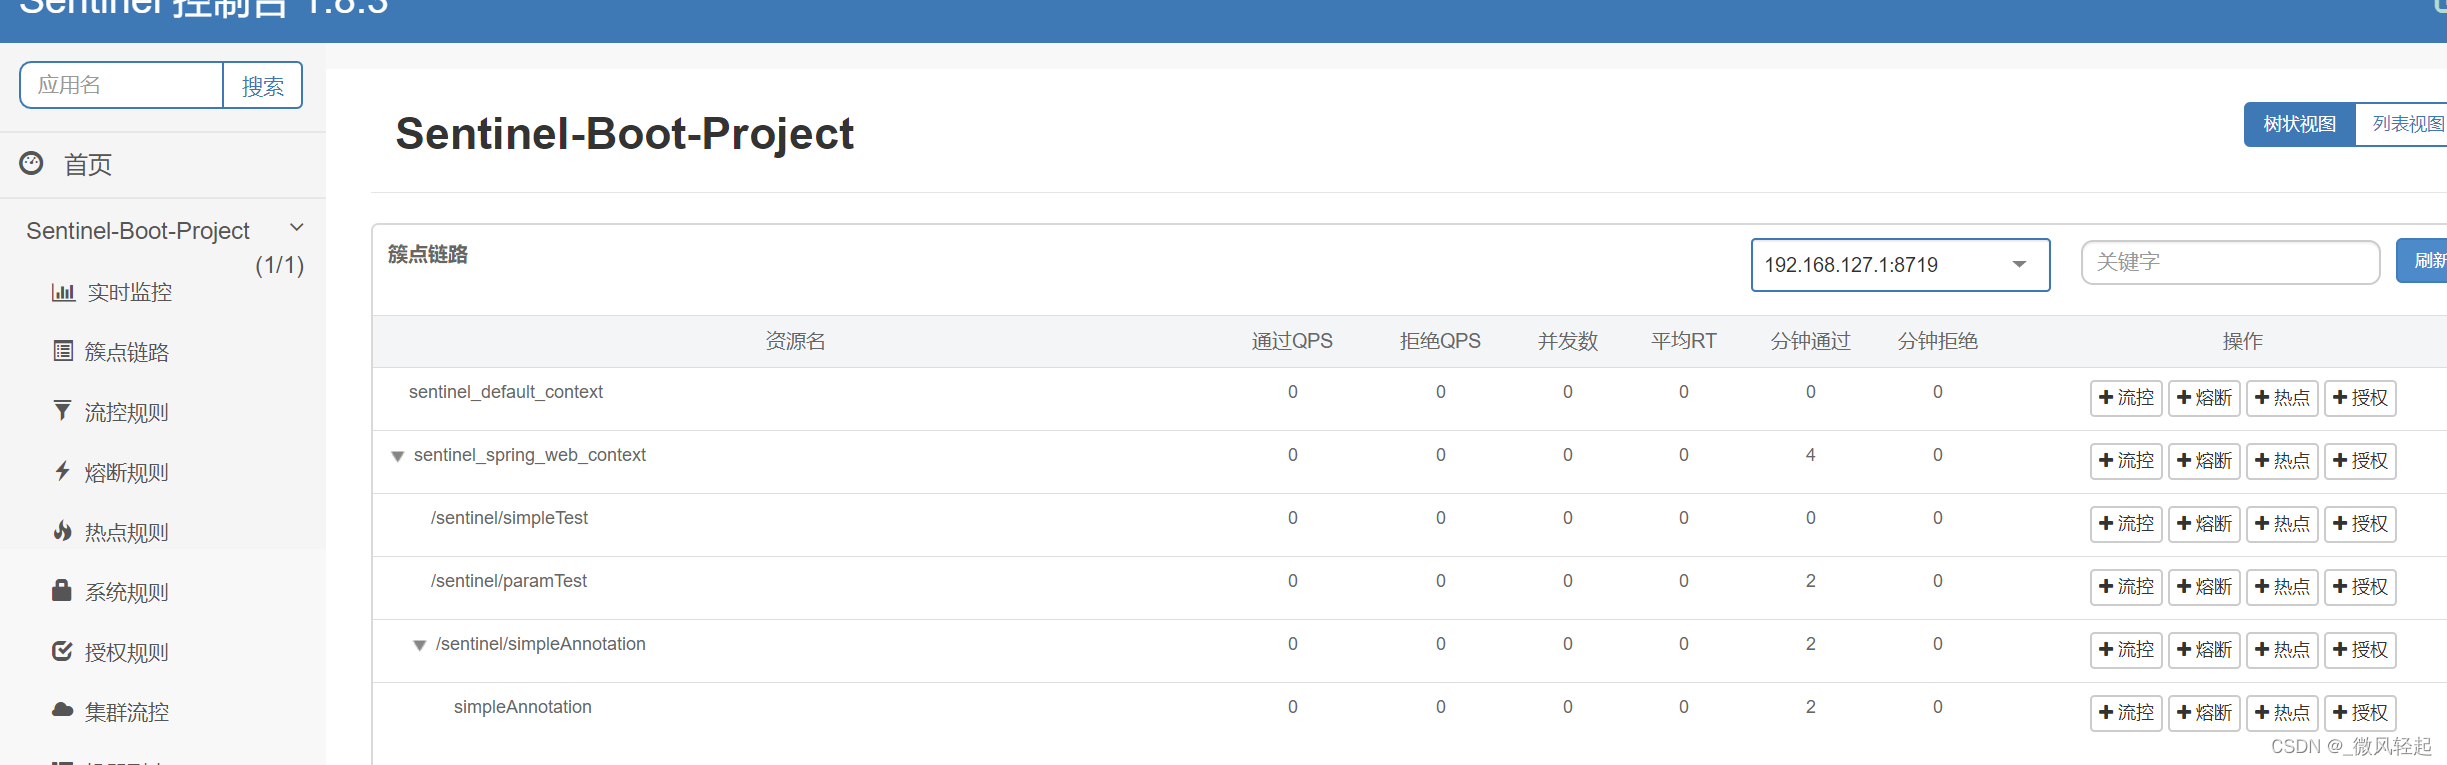Add 熔断 rule for /sentinel/simpleTest
Screen dimensions: 2447x765
pyautogui.click(x=2204, y=524)
